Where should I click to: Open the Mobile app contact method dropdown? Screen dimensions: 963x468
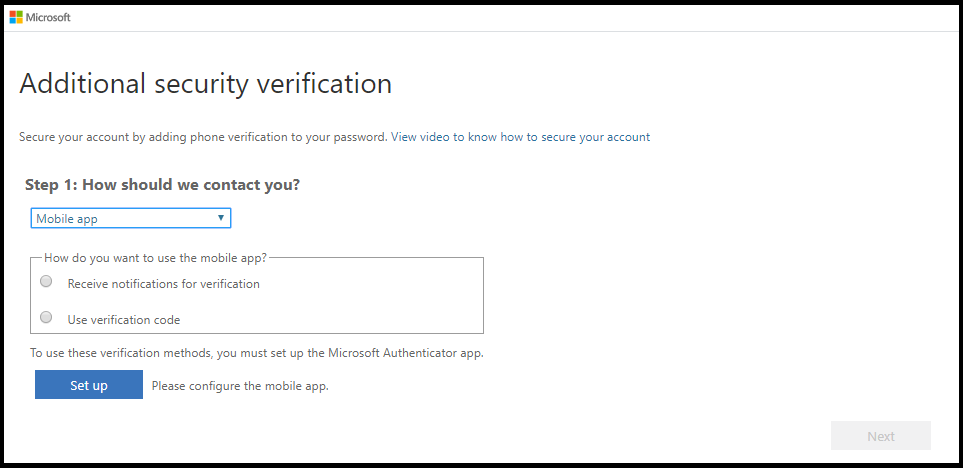pyautogui.click(x=131, y=218)
